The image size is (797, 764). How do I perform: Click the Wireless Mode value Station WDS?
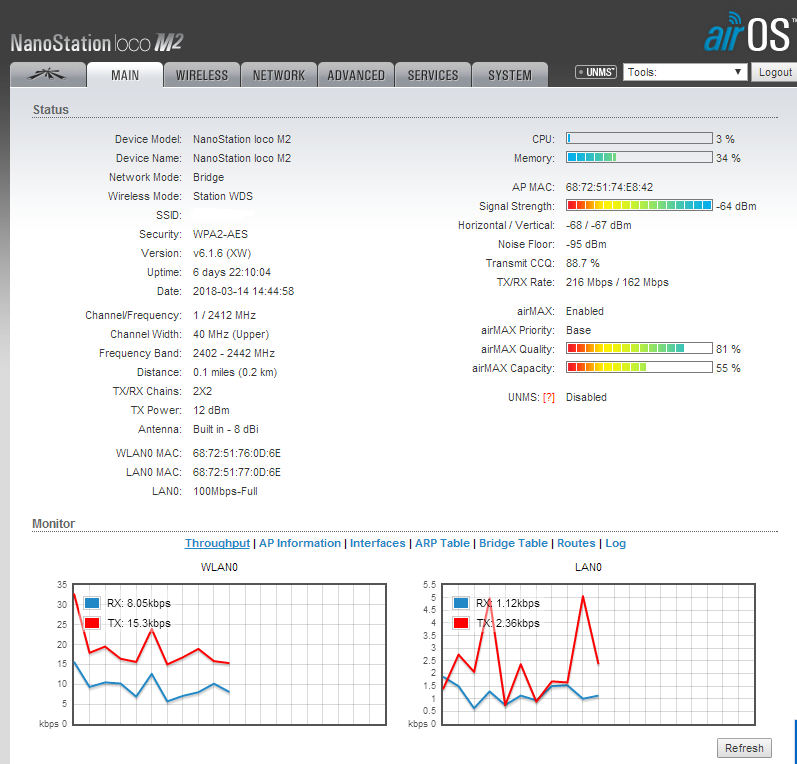(223, 196)
